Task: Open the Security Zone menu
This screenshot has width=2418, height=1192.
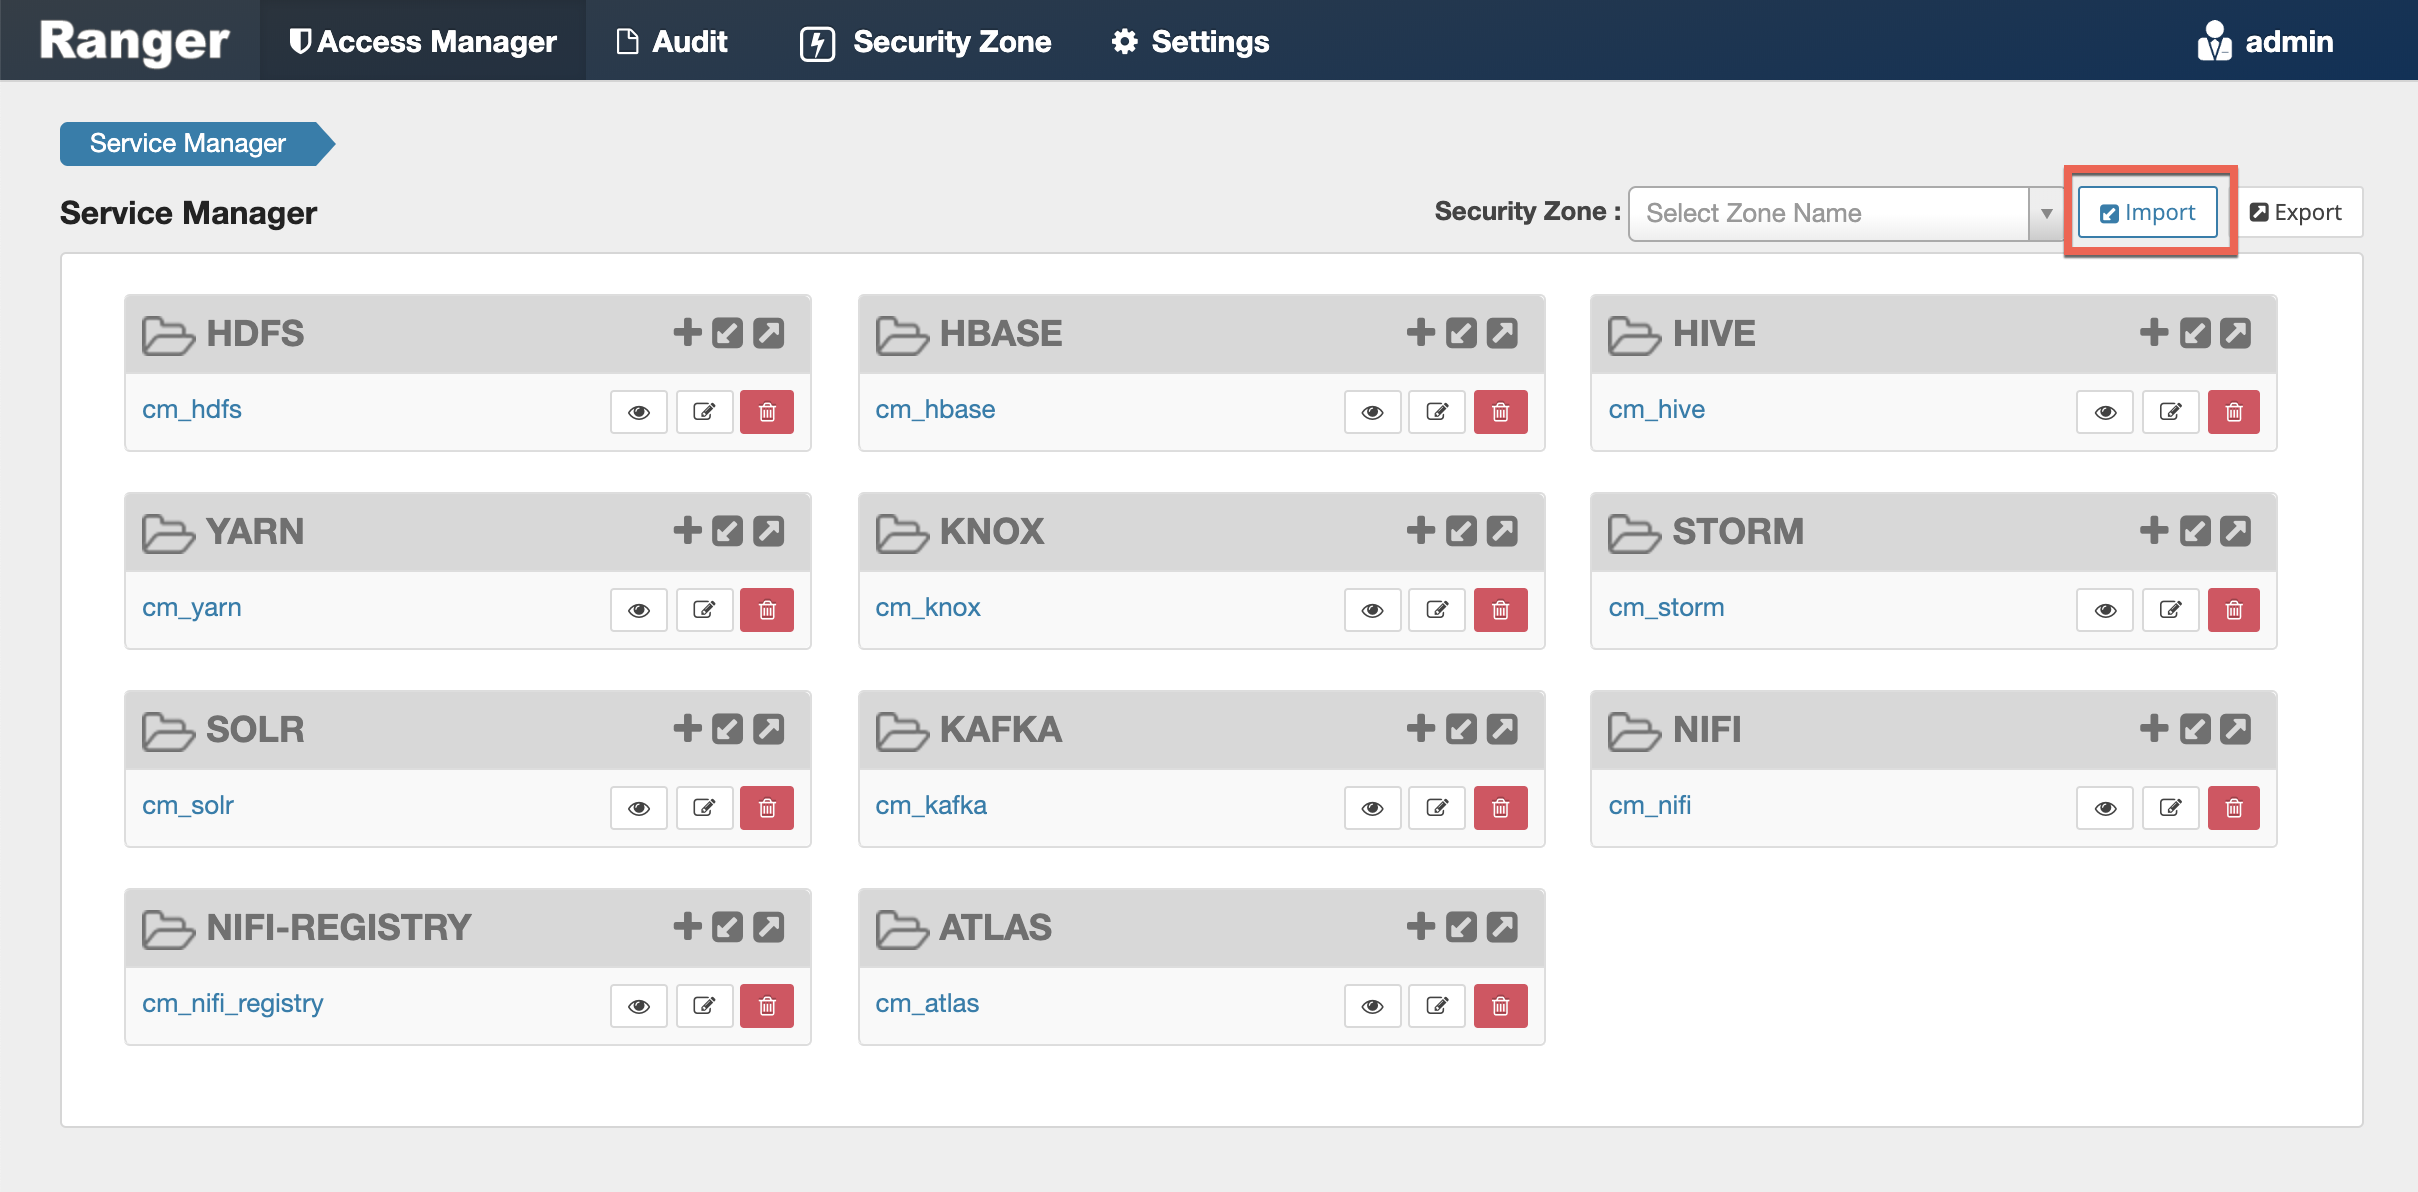Action: tap(926, 41)
